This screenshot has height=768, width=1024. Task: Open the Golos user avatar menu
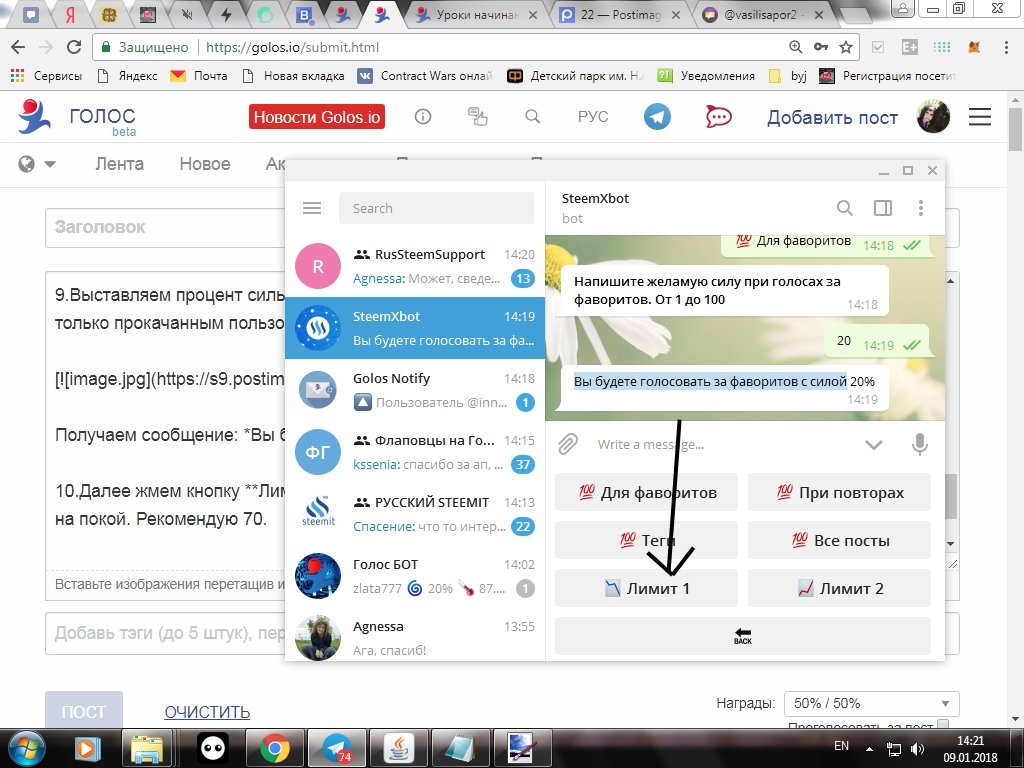click(933, 117)
